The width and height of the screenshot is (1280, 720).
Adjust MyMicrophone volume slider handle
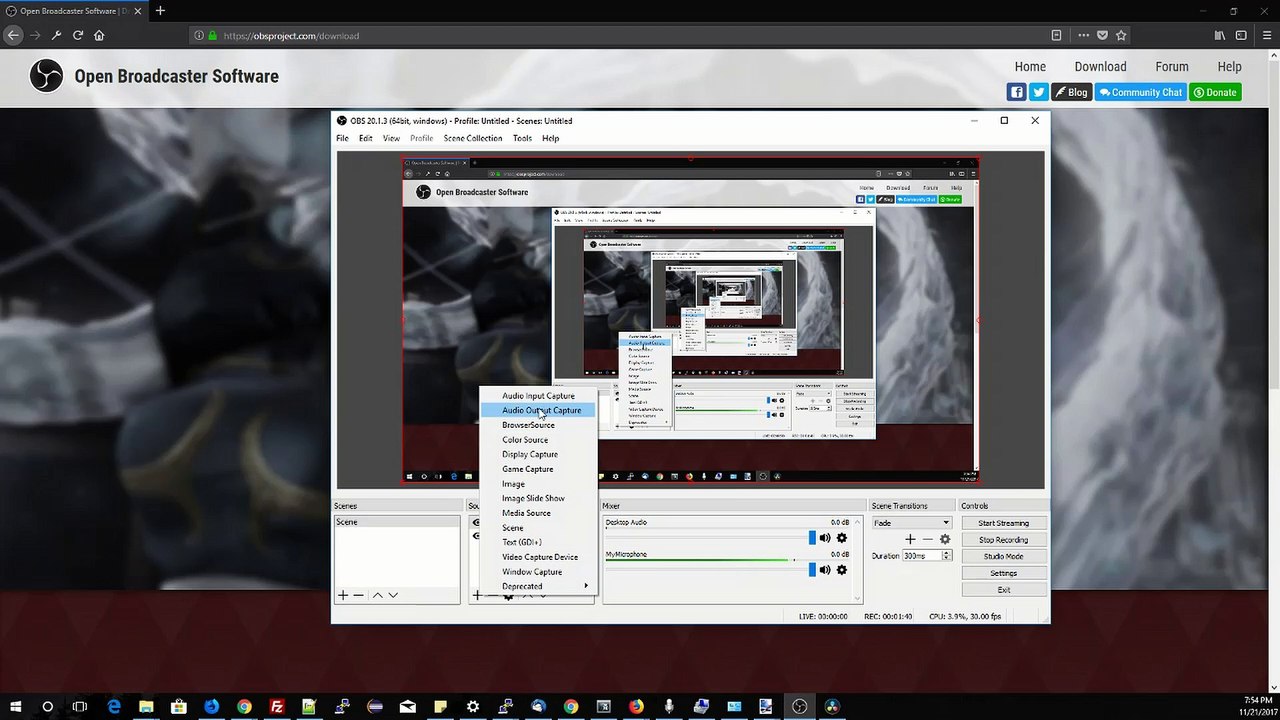click(812, 570)
